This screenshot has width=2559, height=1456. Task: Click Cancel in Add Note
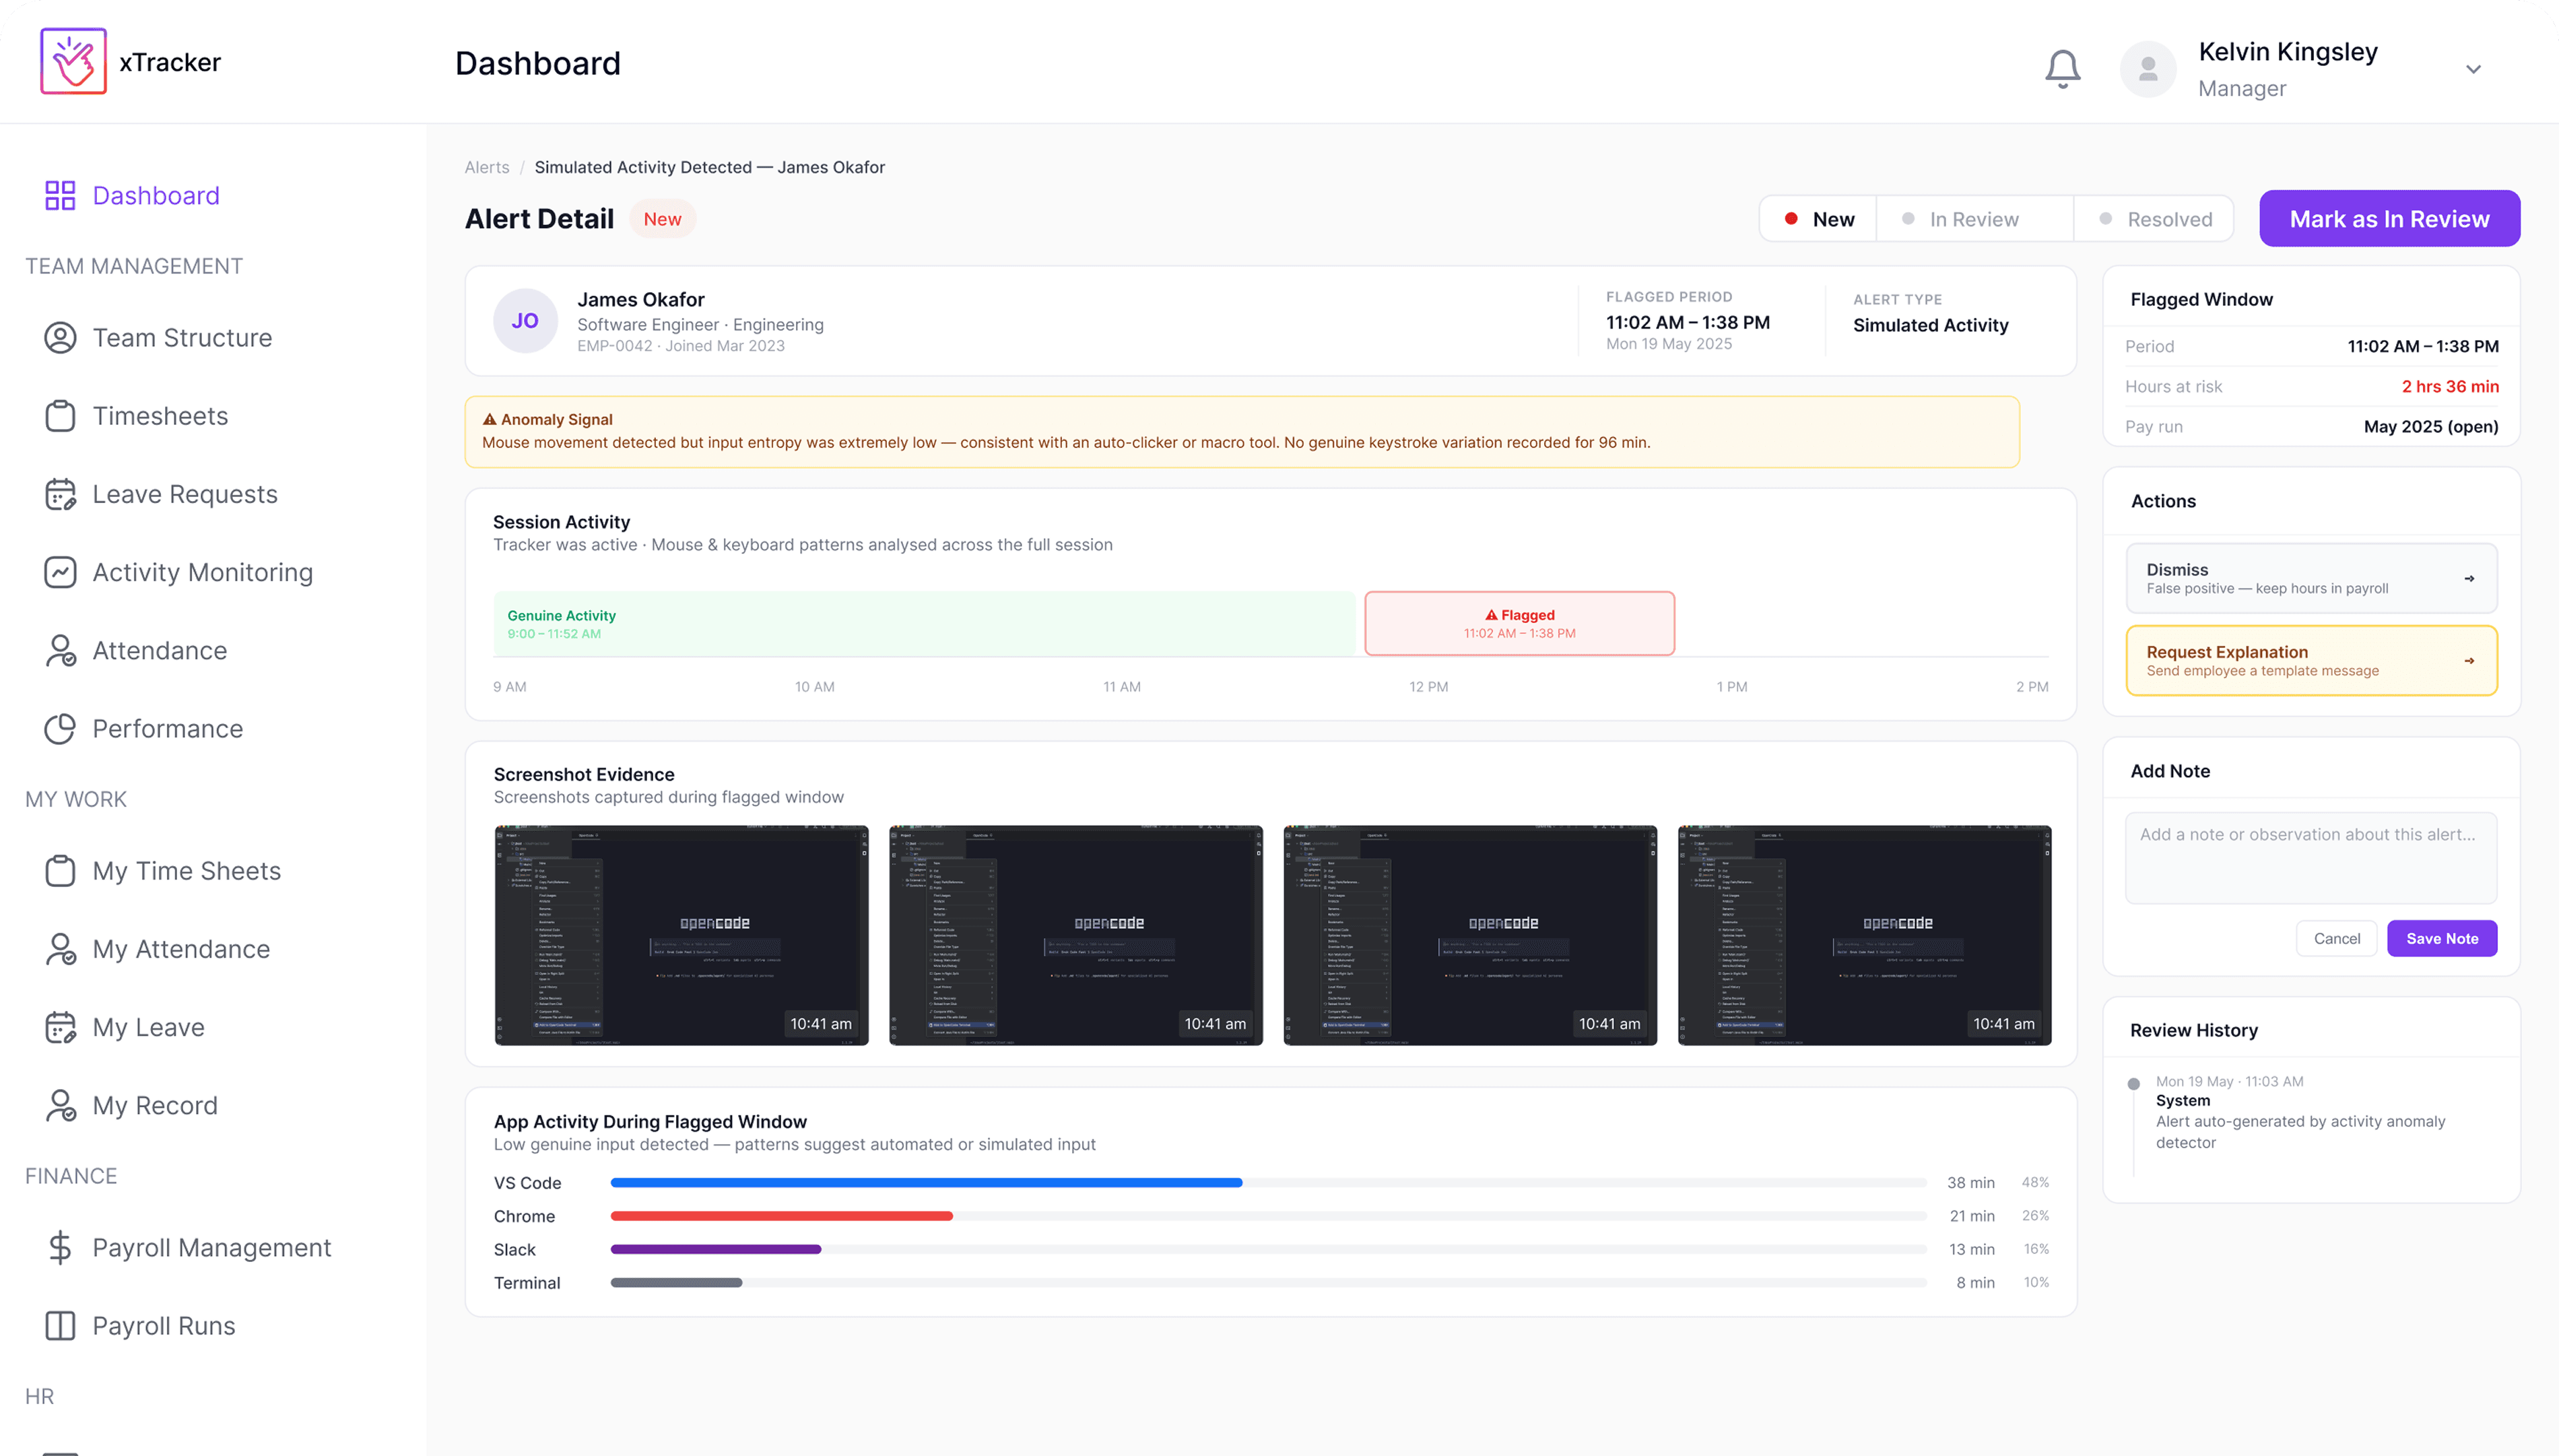2336,938
